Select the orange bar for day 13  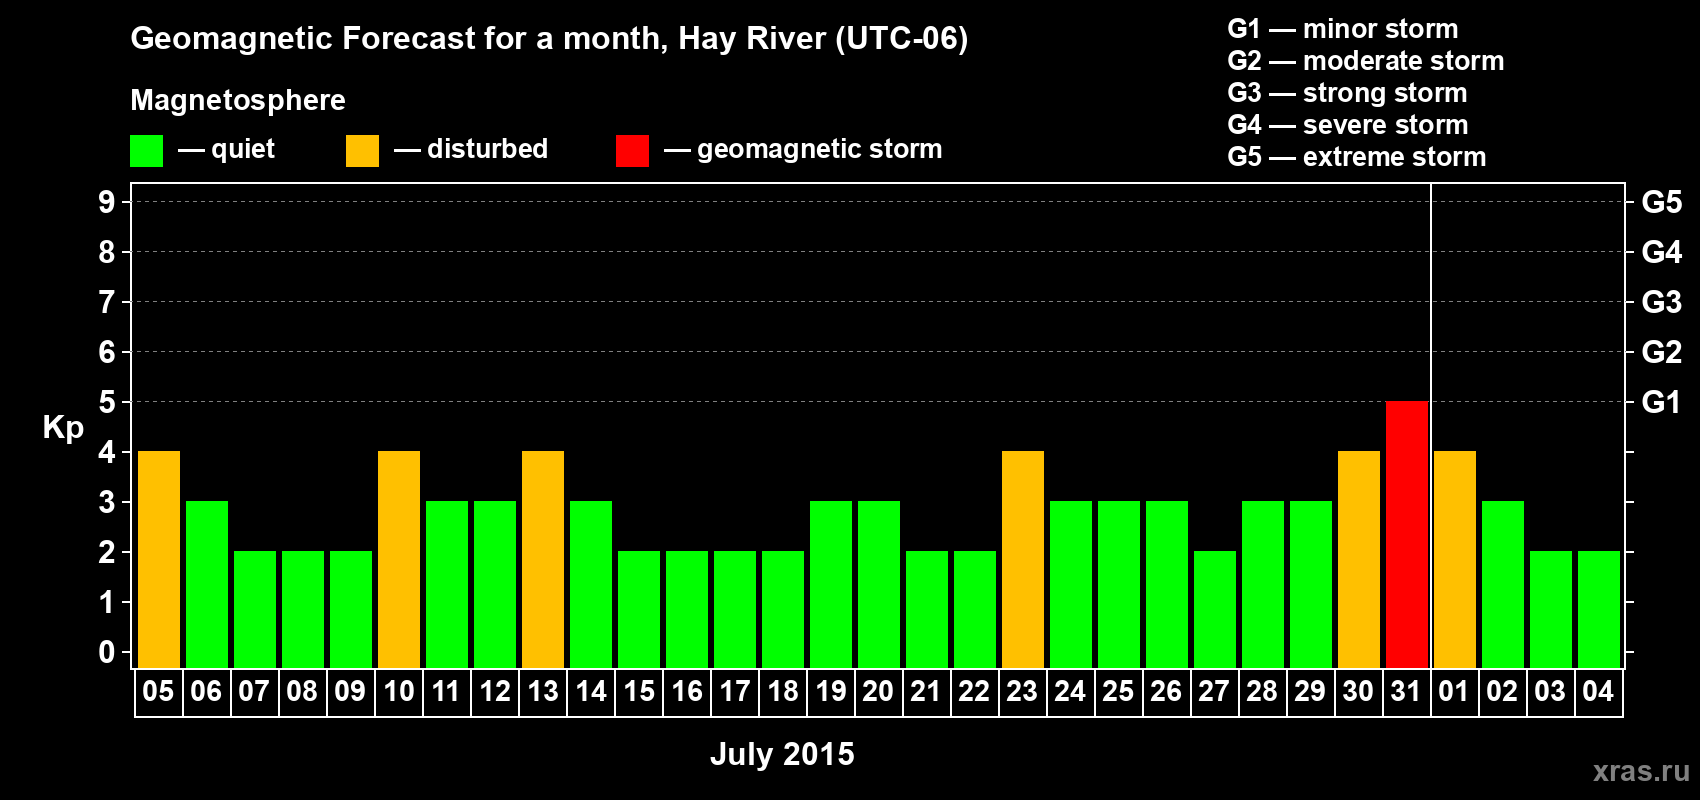coord(543,560)
